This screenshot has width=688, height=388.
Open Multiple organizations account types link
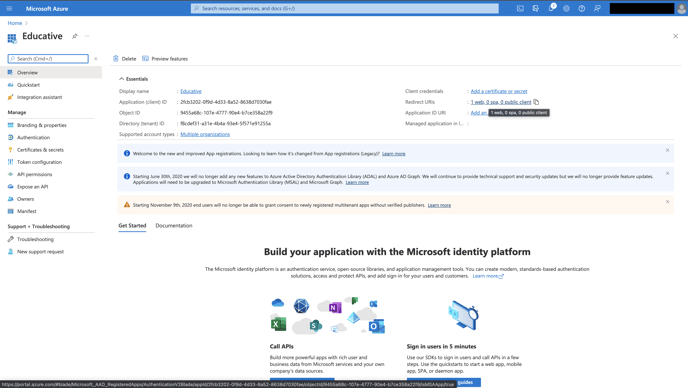click(205, 134)
